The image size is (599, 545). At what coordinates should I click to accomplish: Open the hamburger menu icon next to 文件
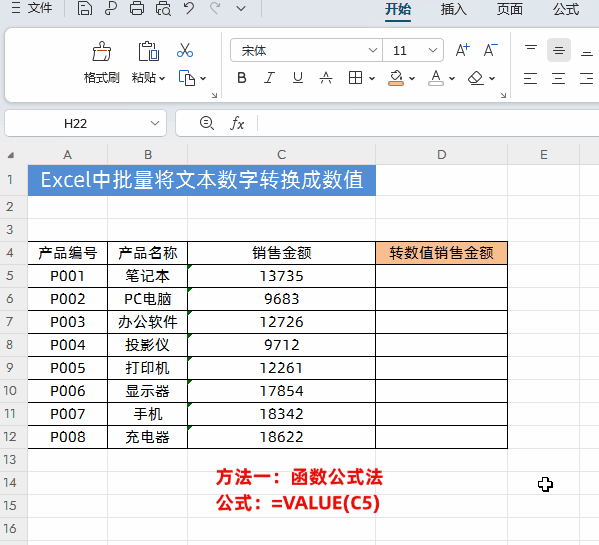[16, 8]
